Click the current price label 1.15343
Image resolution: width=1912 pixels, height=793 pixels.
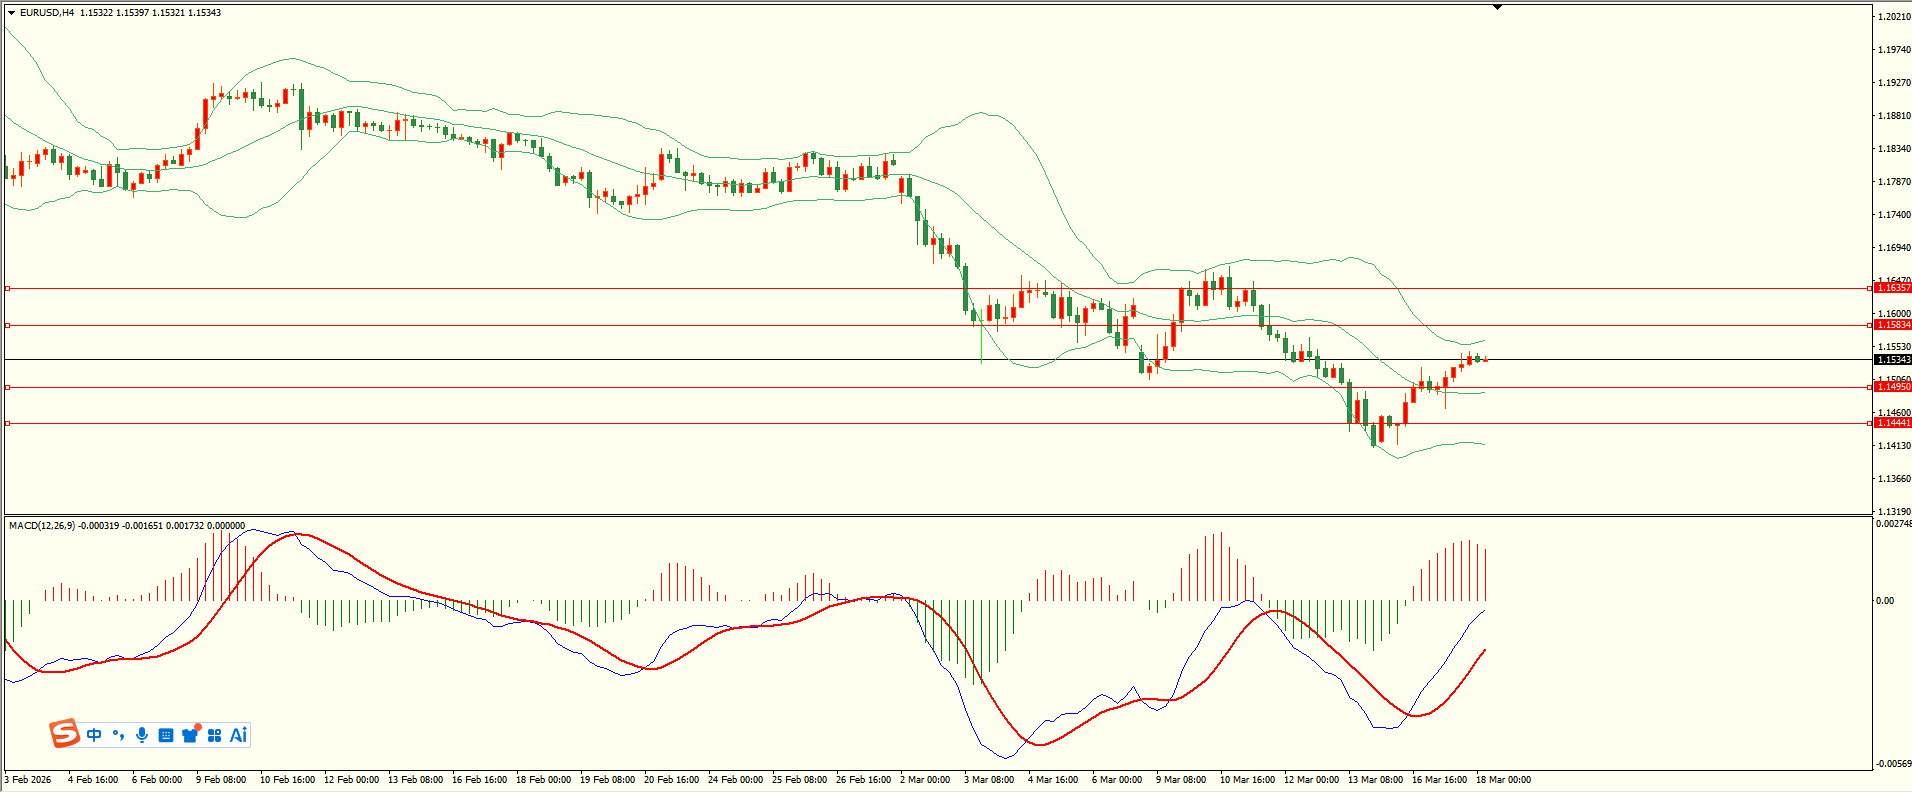(x=1892, y=360)
